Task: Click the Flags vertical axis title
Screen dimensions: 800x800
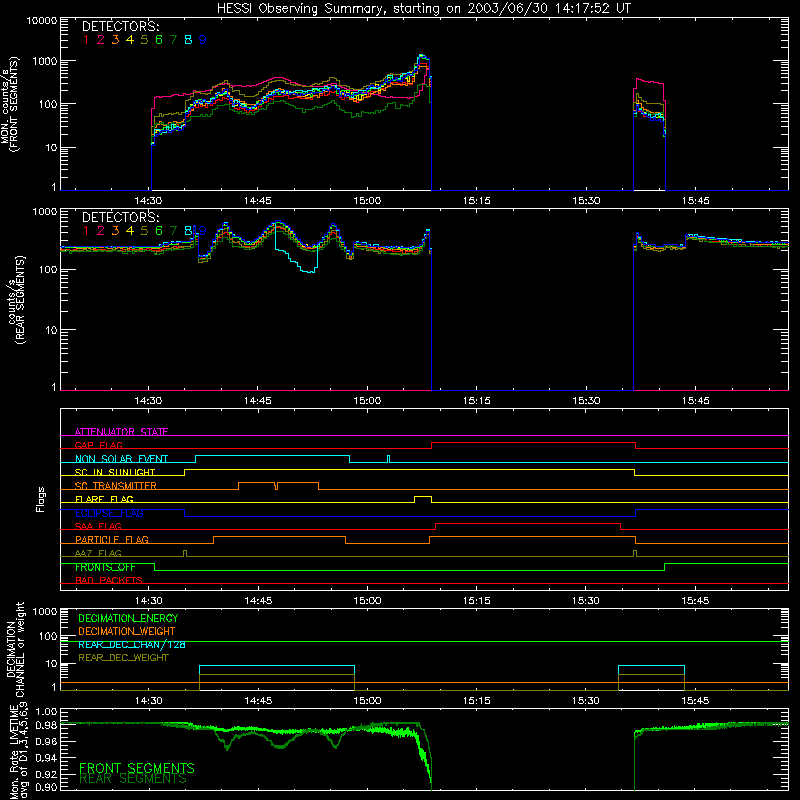Action: click(40, 499)
